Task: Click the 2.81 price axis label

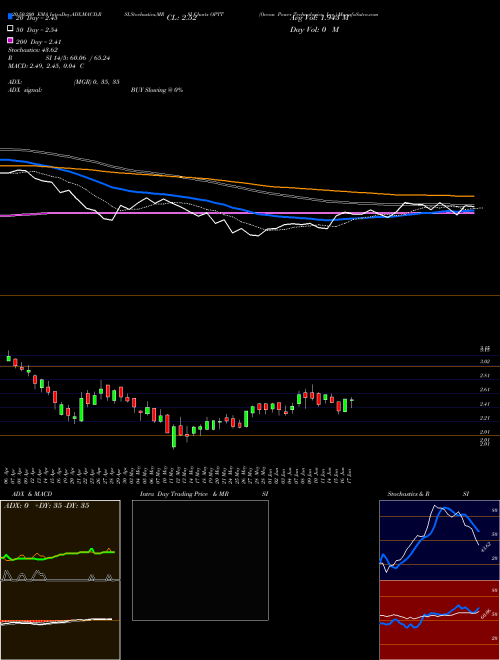Action: tap(484, 375)
